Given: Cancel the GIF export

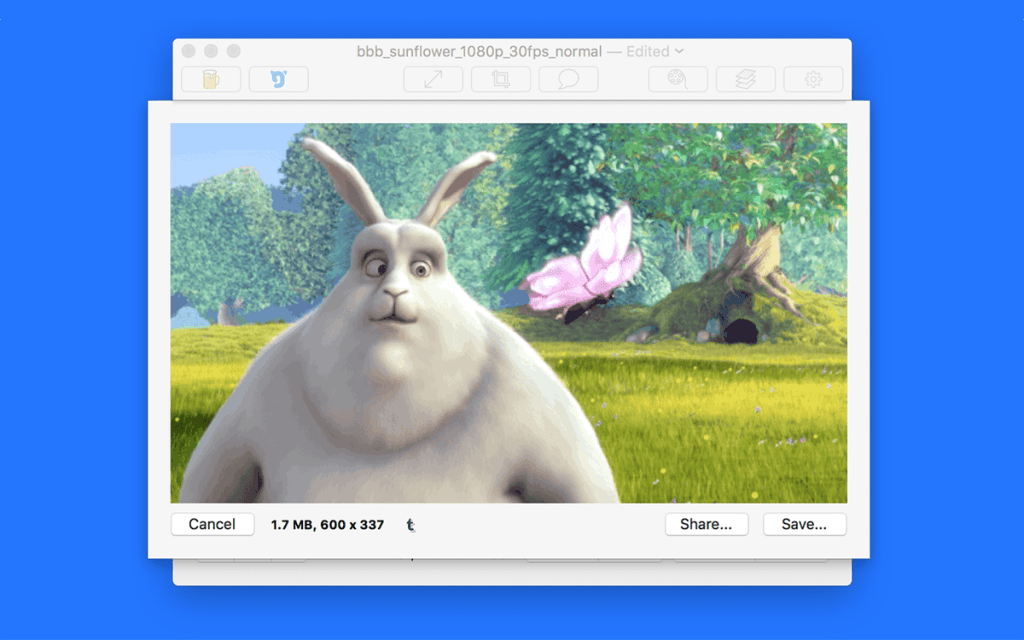Looking at the screenshot, I should [x=212, y=524].
